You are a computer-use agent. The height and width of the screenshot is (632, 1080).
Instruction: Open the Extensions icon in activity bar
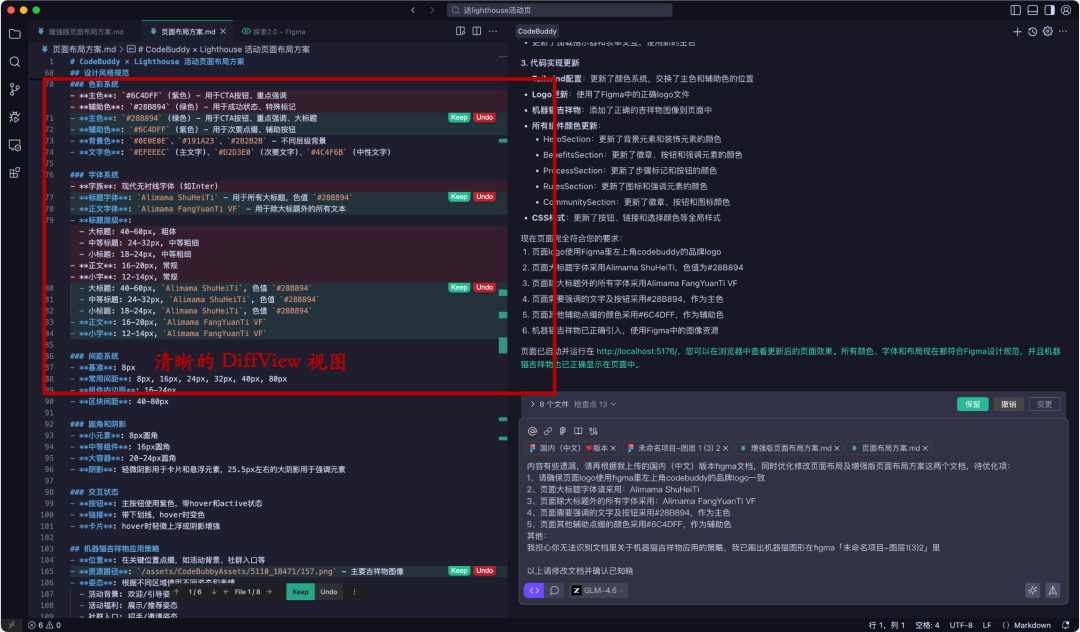pyautogui.click(x=14, y=173)
